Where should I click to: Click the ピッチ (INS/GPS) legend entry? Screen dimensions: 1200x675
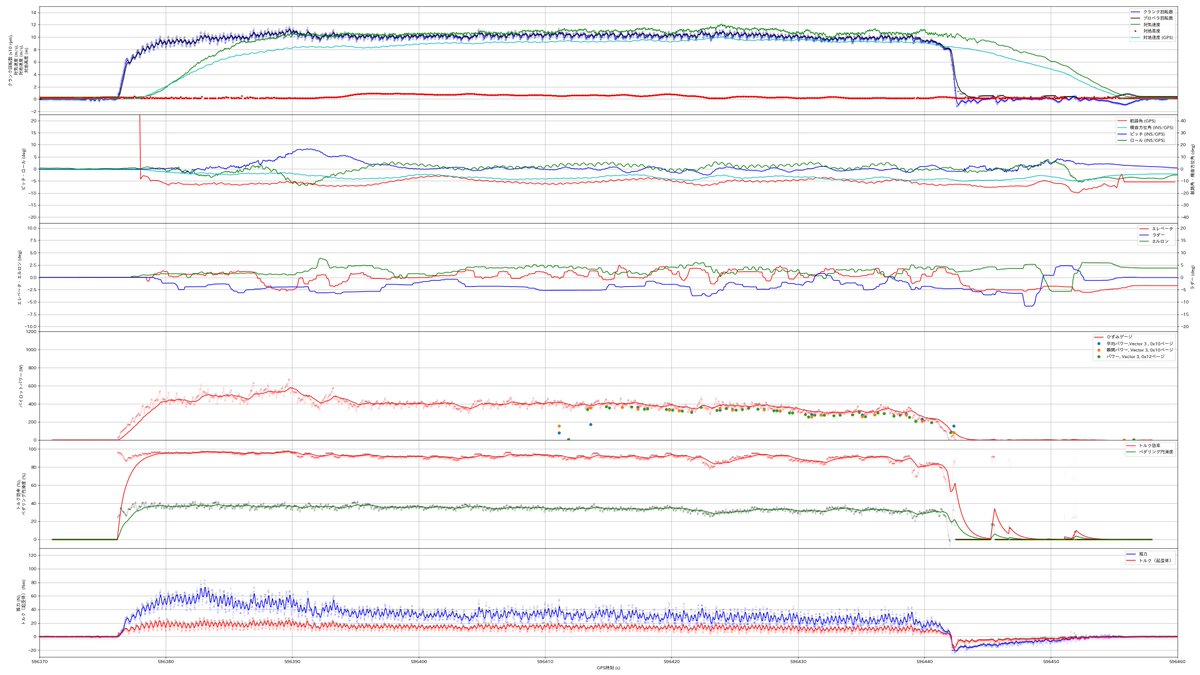(1141, 134)
